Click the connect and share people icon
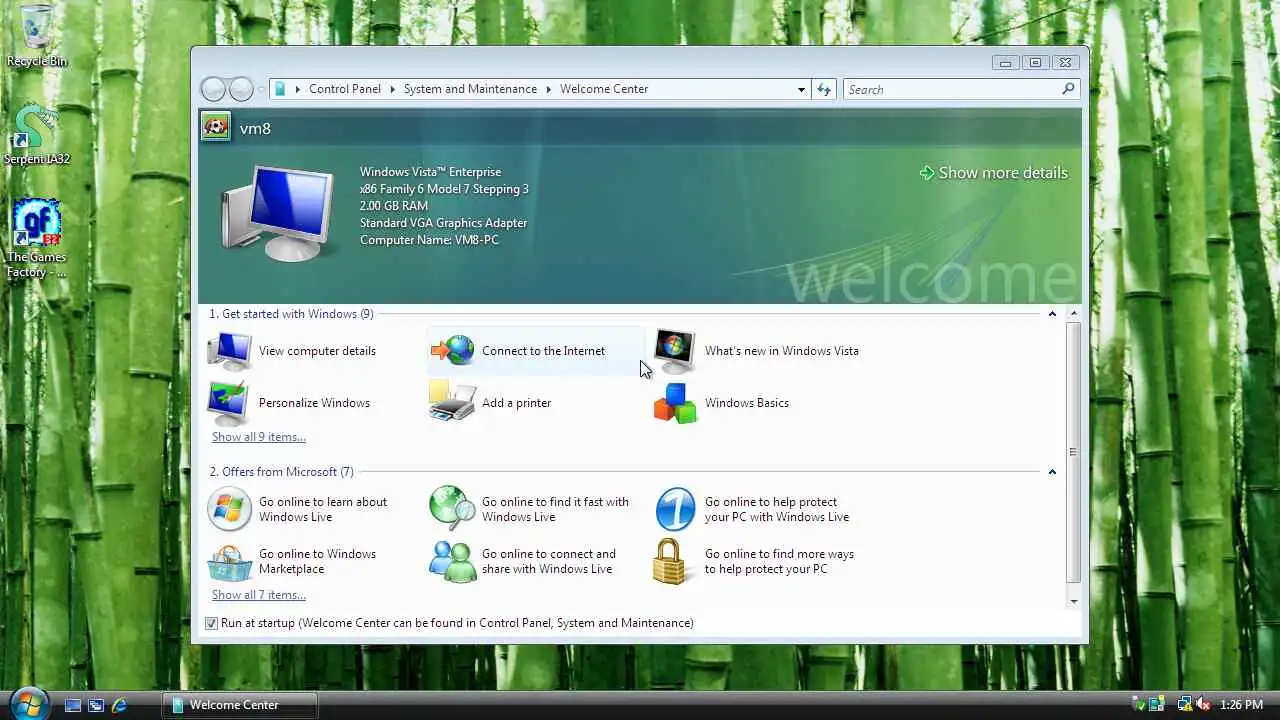Viewport: 1280px width, 720px height. click(x=452, y=561)
